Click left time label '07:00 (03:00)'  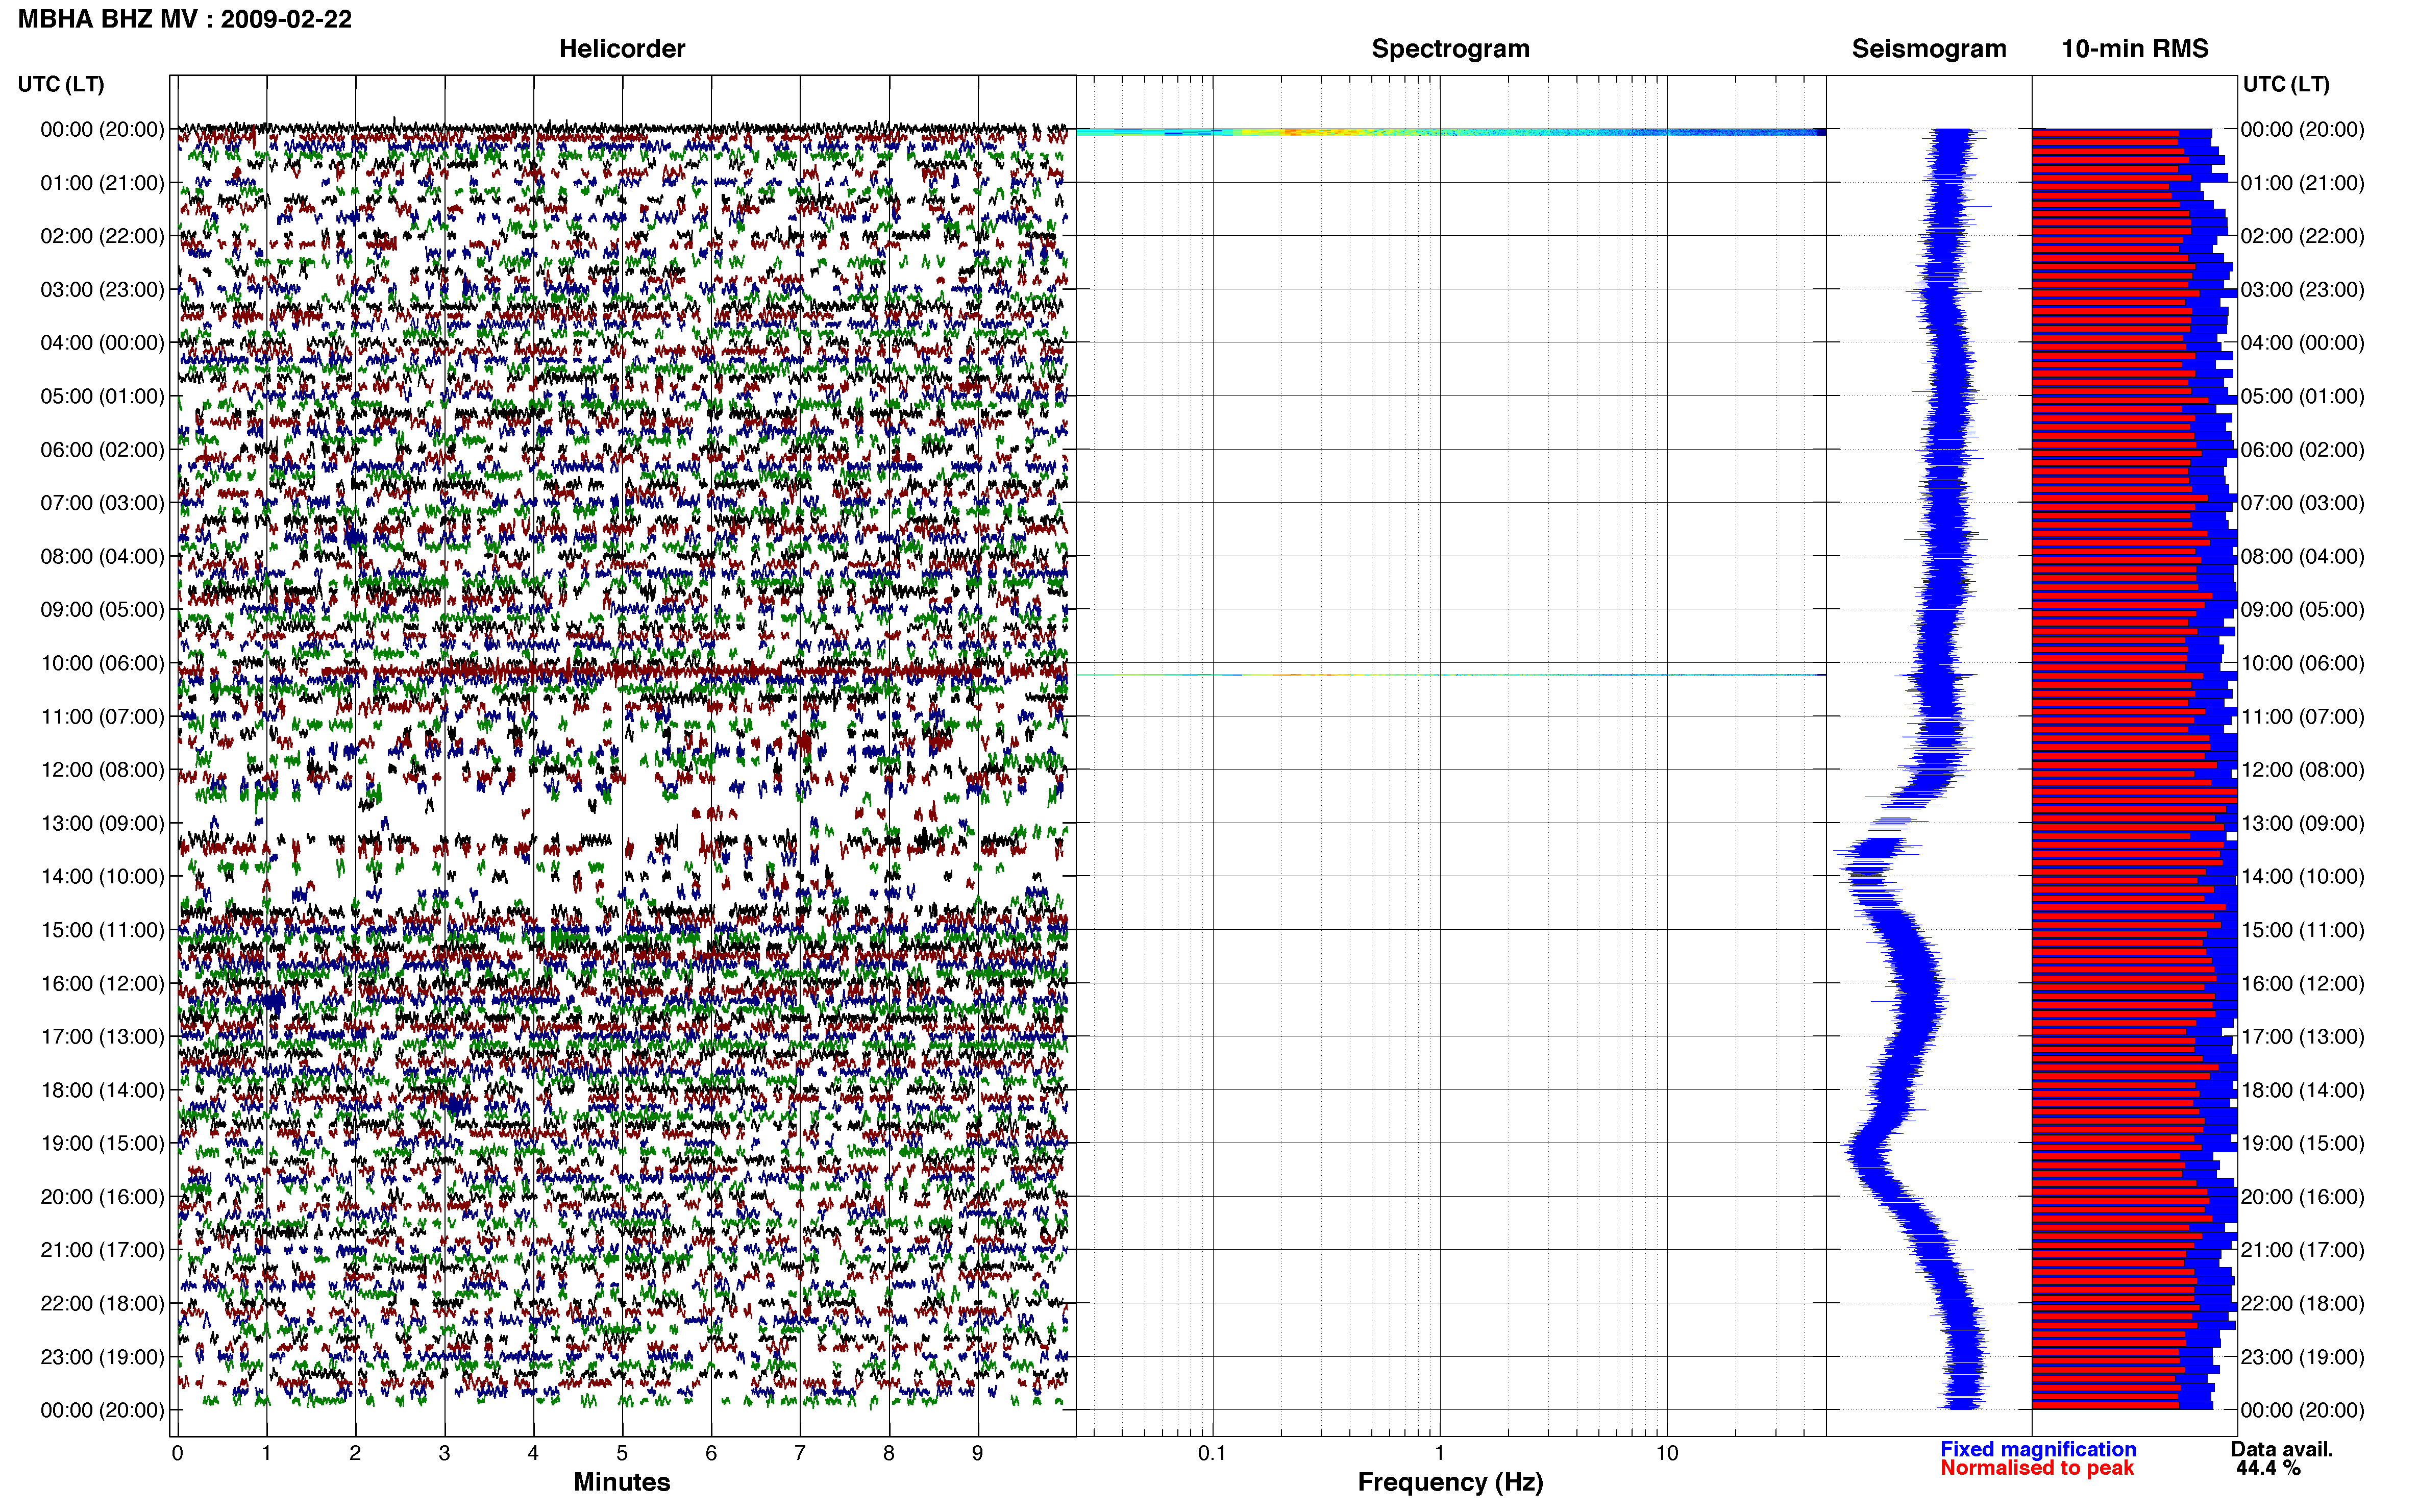click(102, 503)
